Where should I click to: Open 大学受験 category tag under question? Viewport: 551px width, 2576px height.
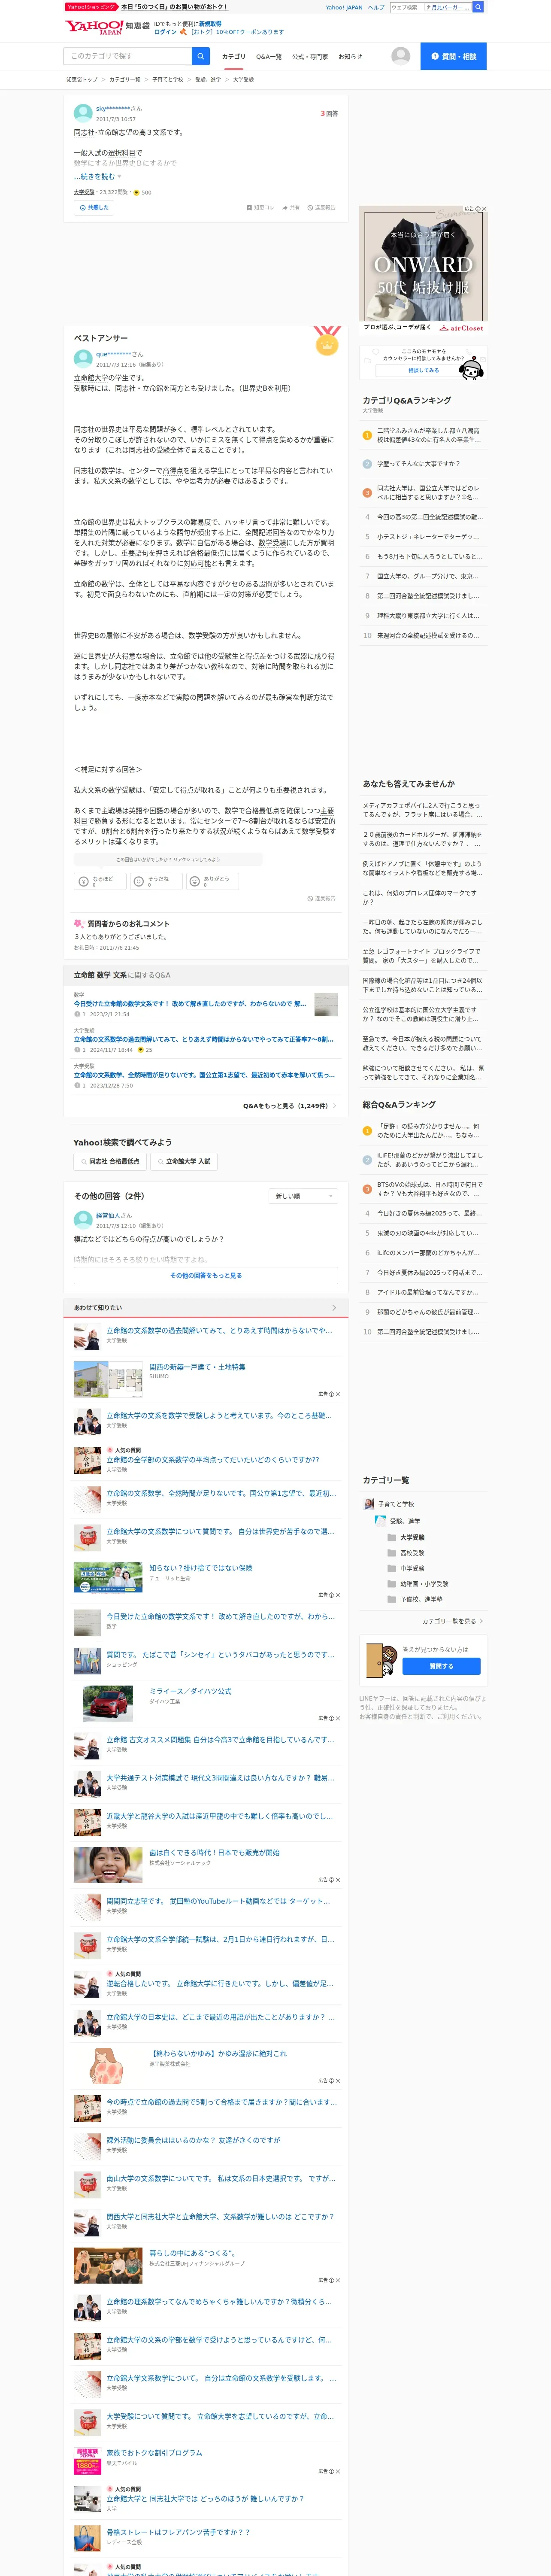tap(84, 192)
